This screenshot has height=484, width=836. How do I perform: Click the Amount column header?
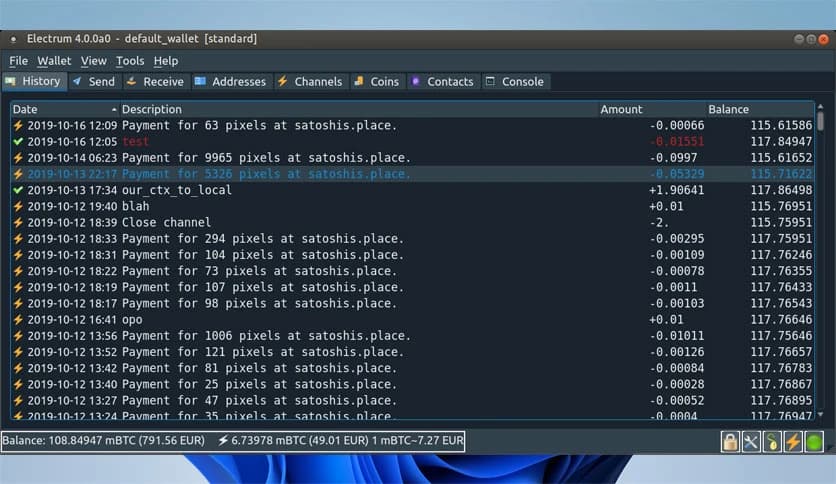(x=652, y=109)
